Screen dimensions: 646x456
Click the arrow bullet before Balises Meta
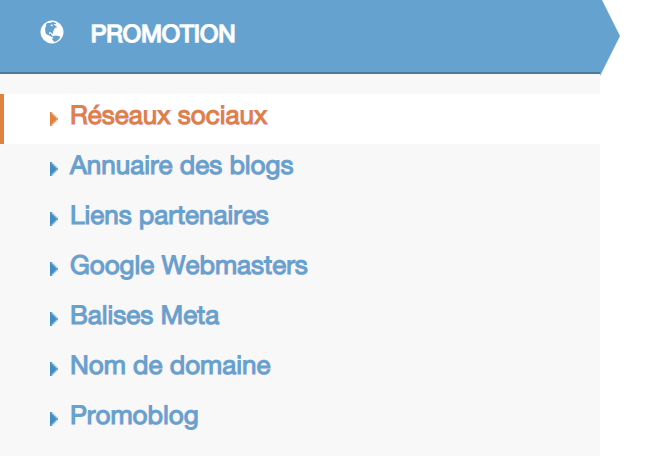(54, 319)
